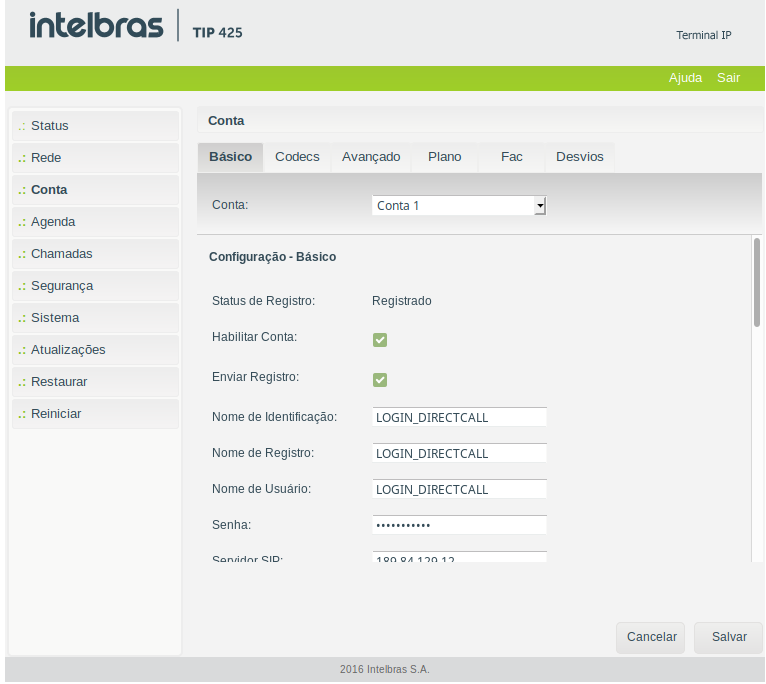
Task: Open the Segurança settings
Action: (x=96, y=286)
